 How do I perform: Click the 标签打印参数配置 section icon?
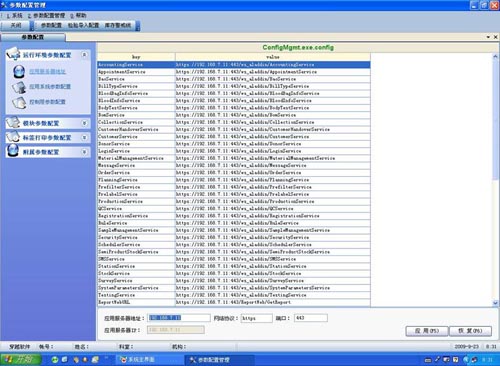[13, 137]
